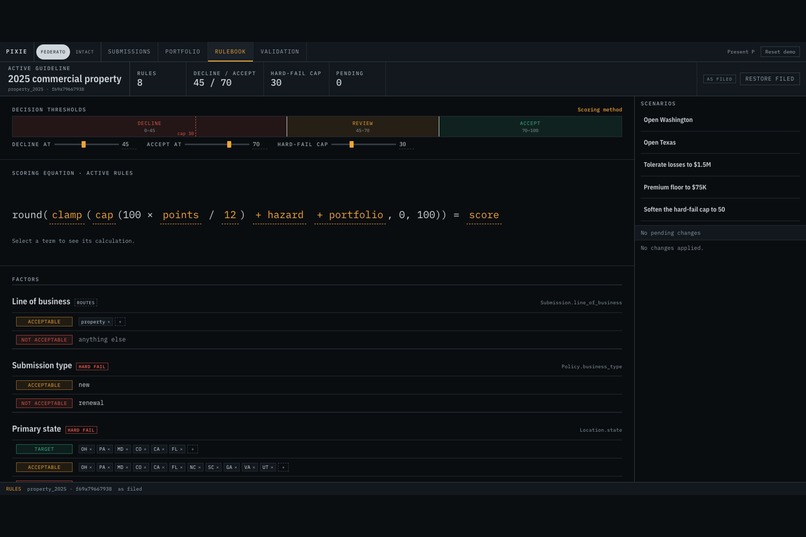This screenshot has height=537, width=806.
Task: Click the 'renewal' value under Submission type
Action: (x=91, y=403)
